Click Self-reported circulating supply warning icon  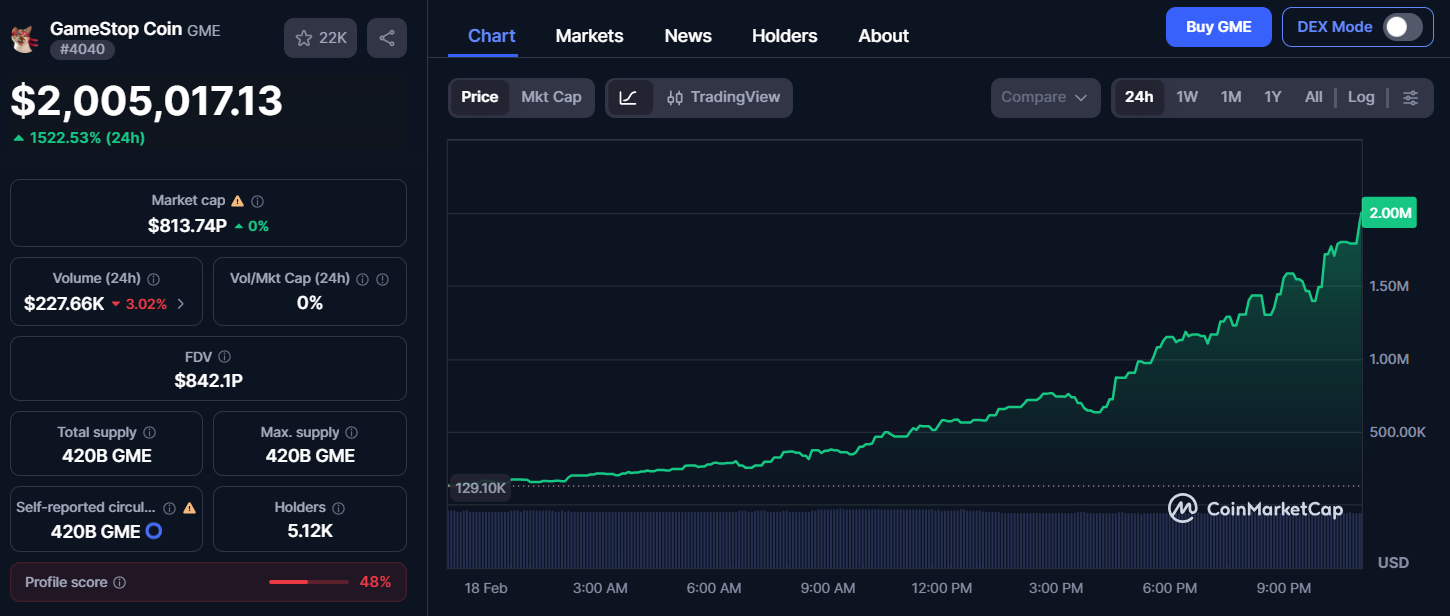pos(190,508)
